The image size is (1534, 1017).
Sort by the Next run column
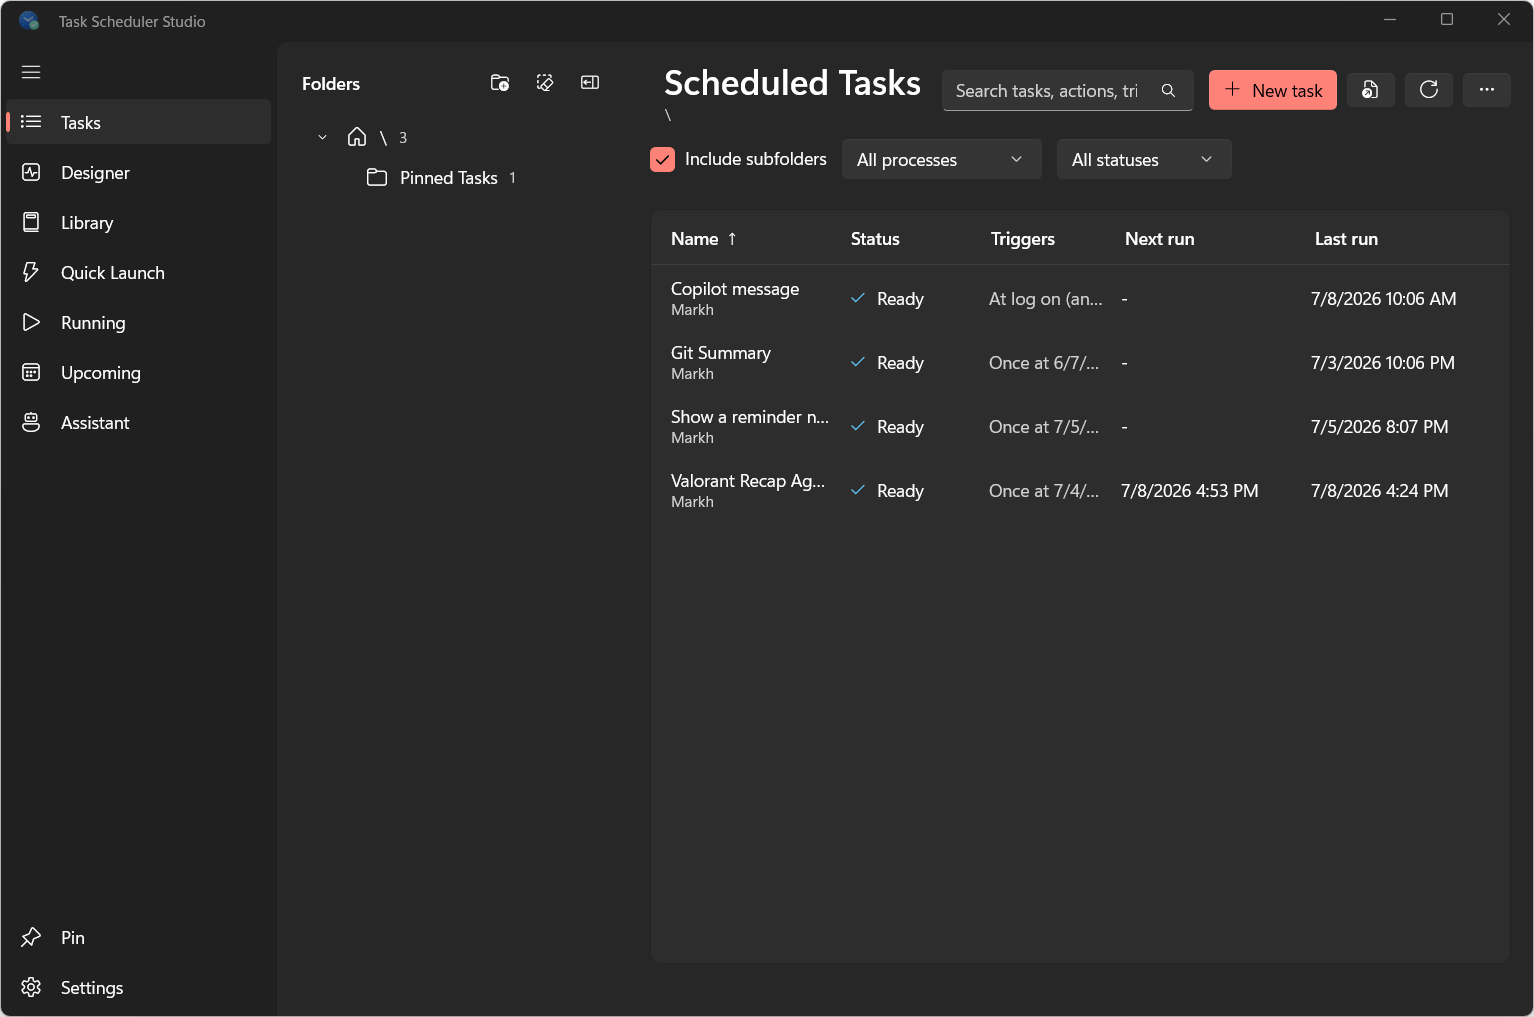tap(1159, 239)
